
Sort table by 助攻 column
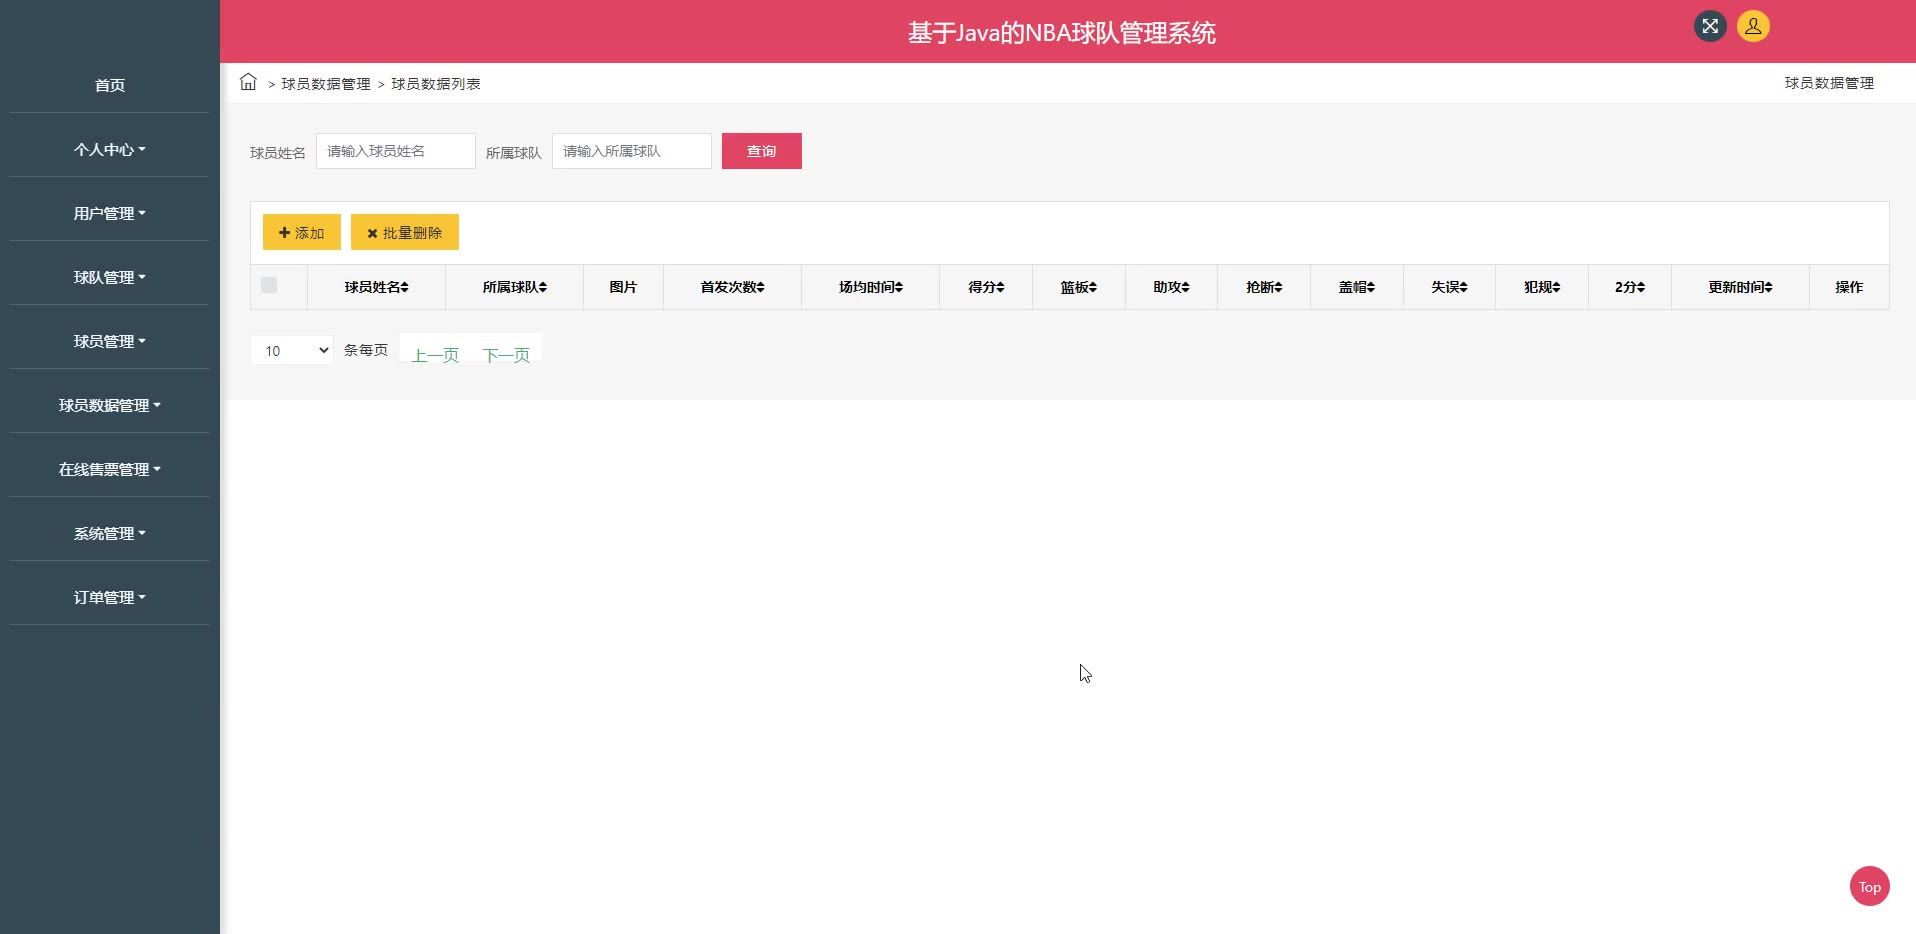point(1171,287)
